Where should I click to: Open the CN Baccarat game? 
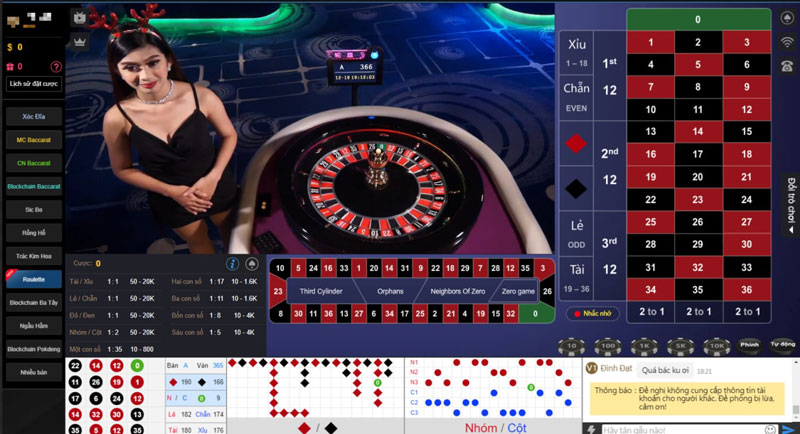pyautogui.click(x=34, y=163)
